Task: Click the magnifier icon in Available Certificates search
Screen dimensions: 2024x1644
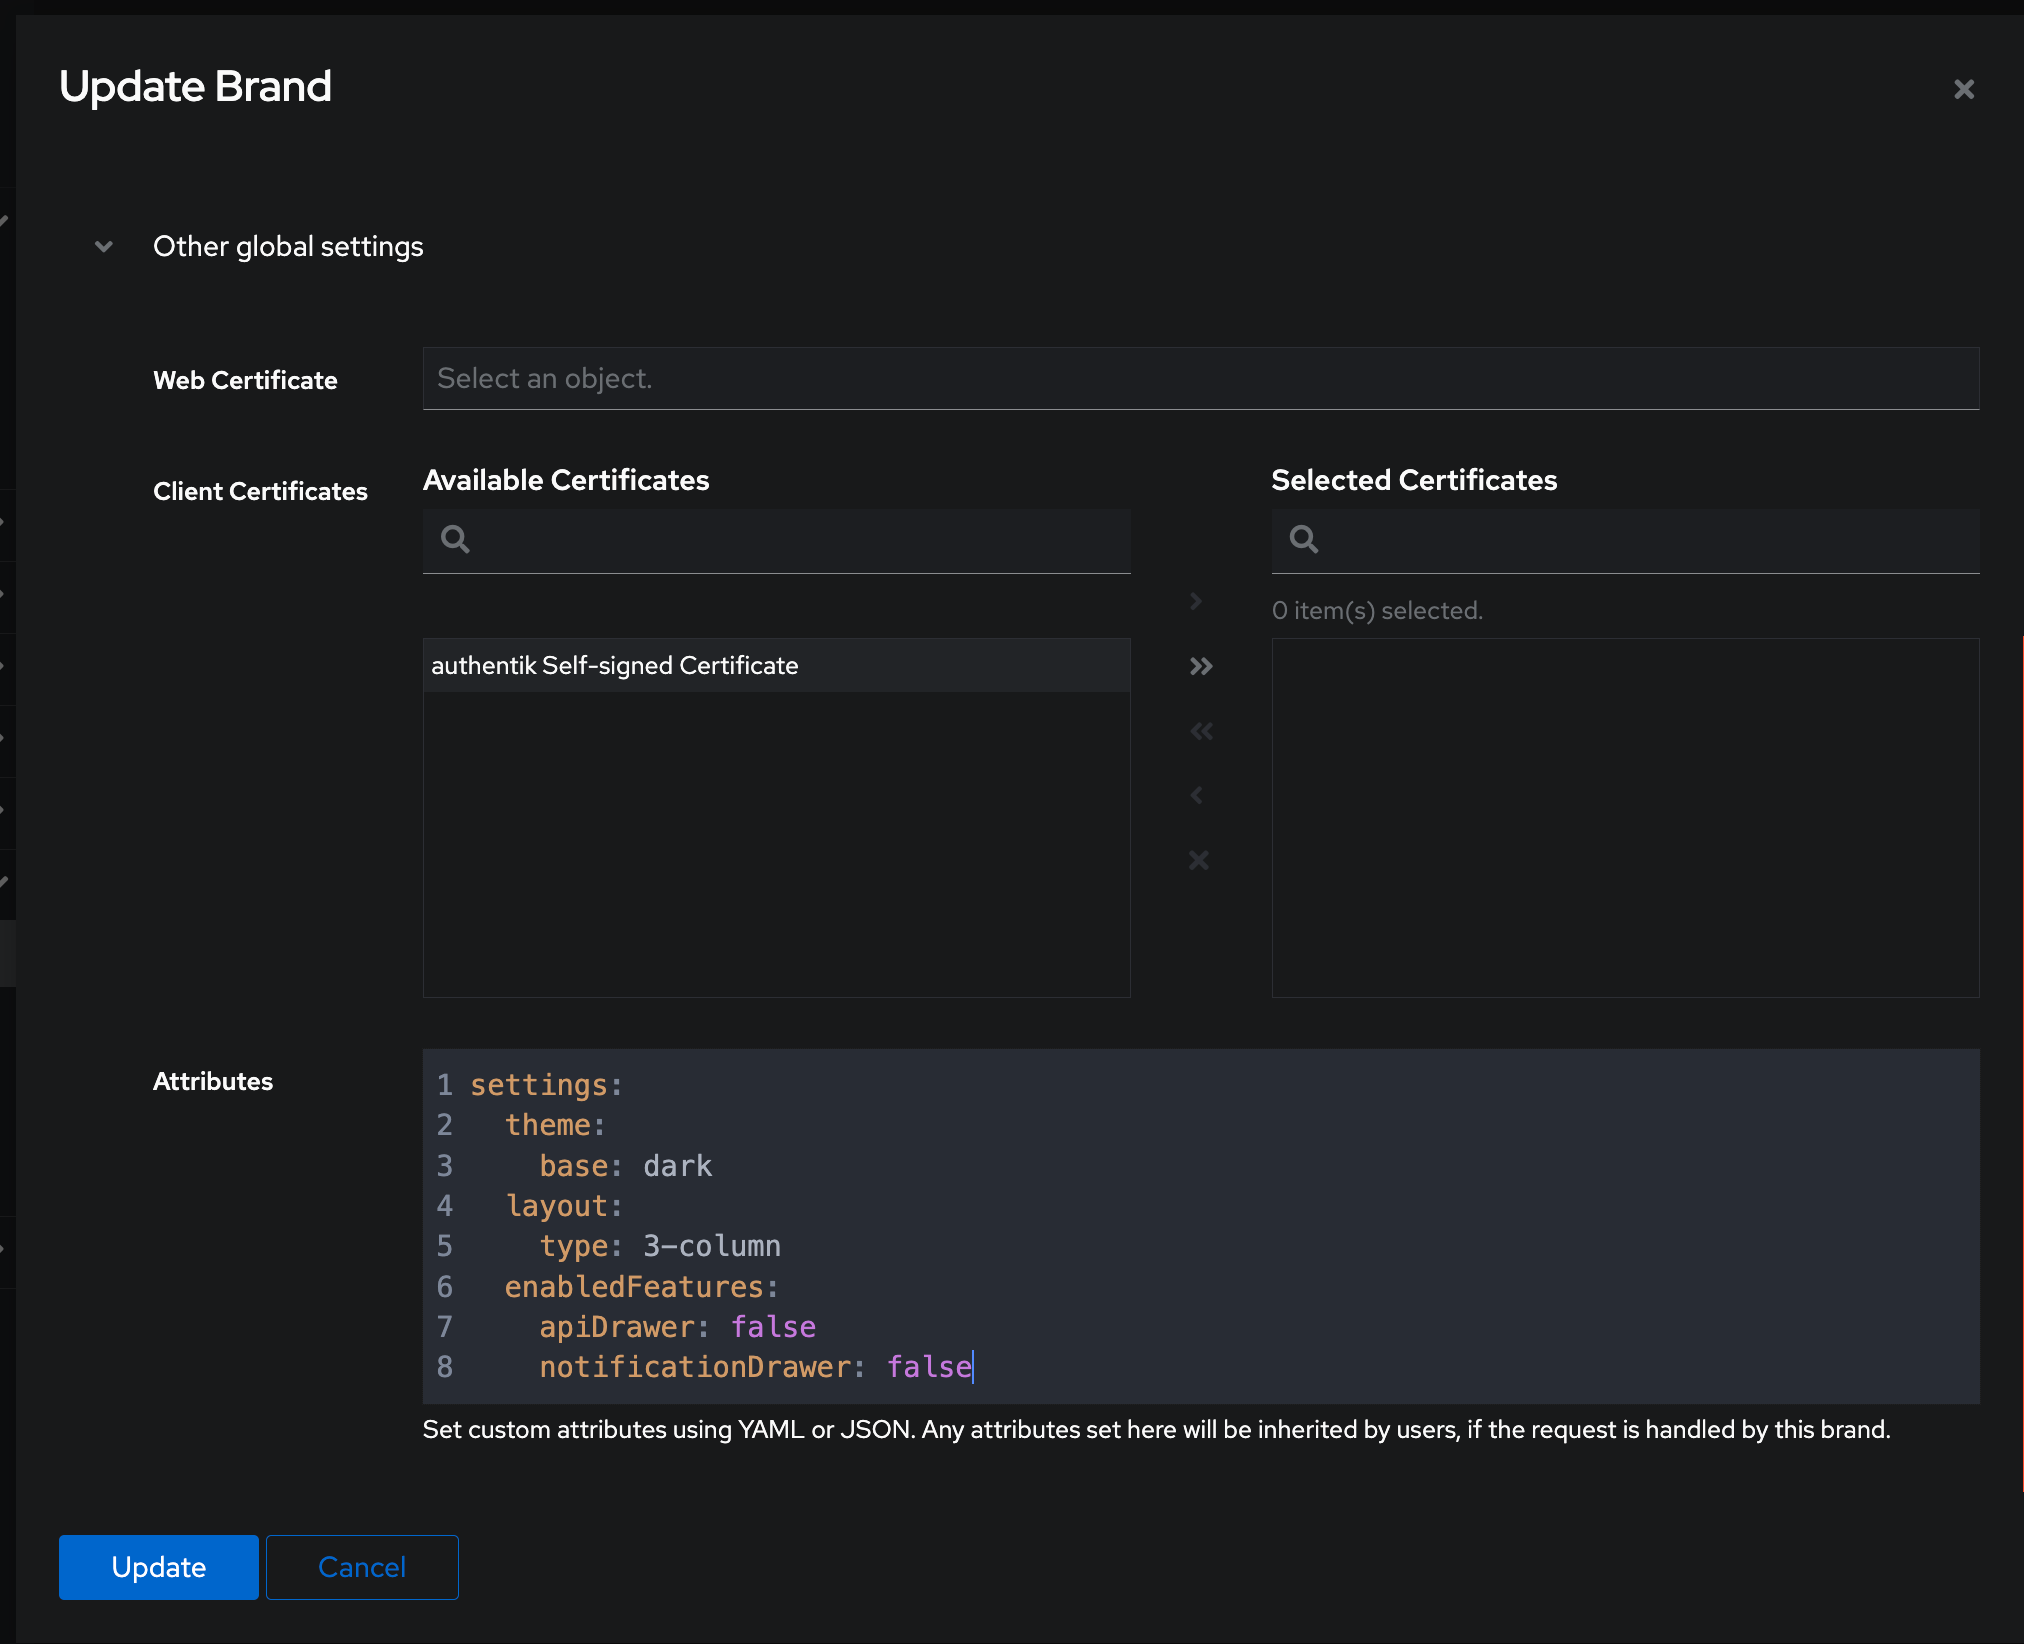Action: 455,539
